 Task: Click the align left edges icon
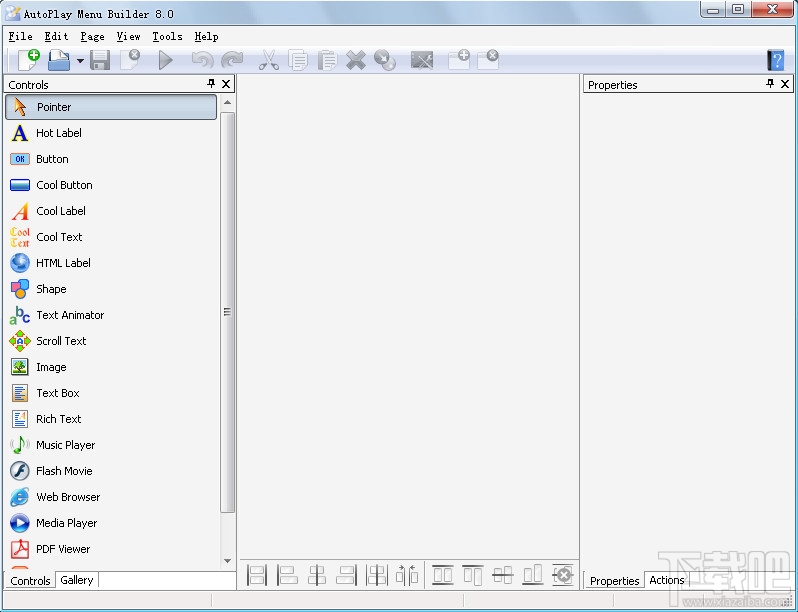click(x=287, y=575)
